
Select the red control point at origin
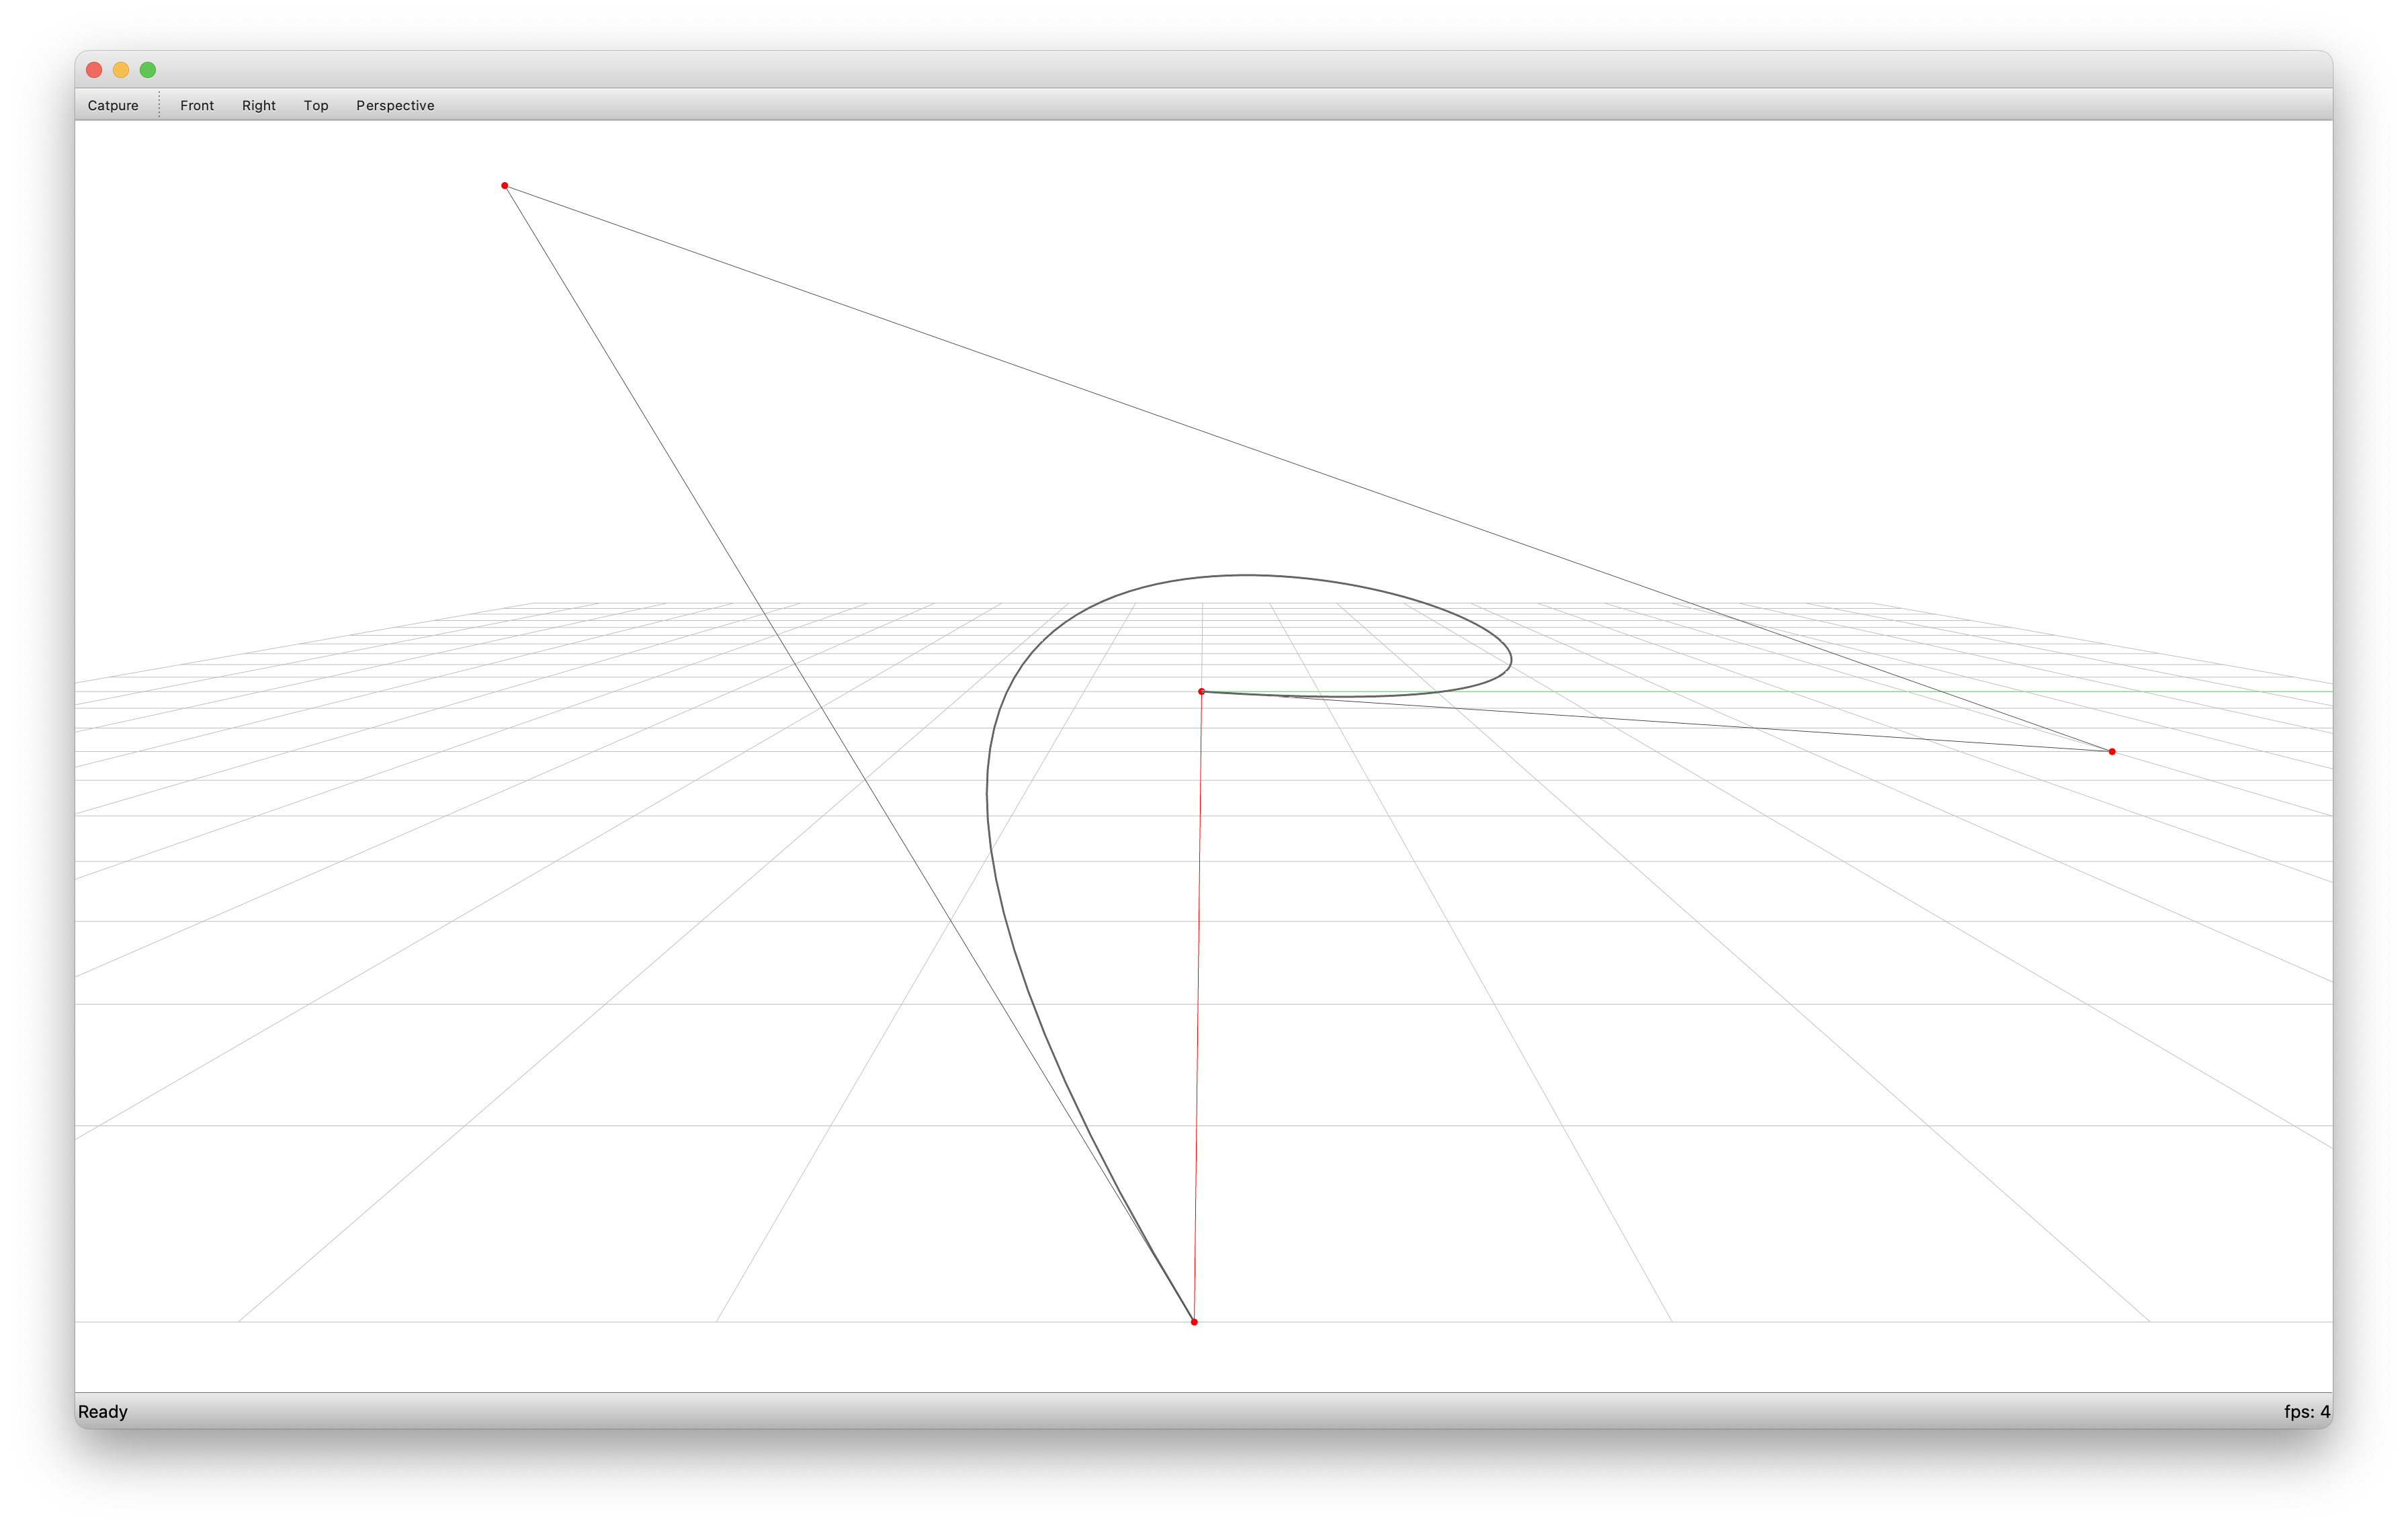click(1201, 691)
